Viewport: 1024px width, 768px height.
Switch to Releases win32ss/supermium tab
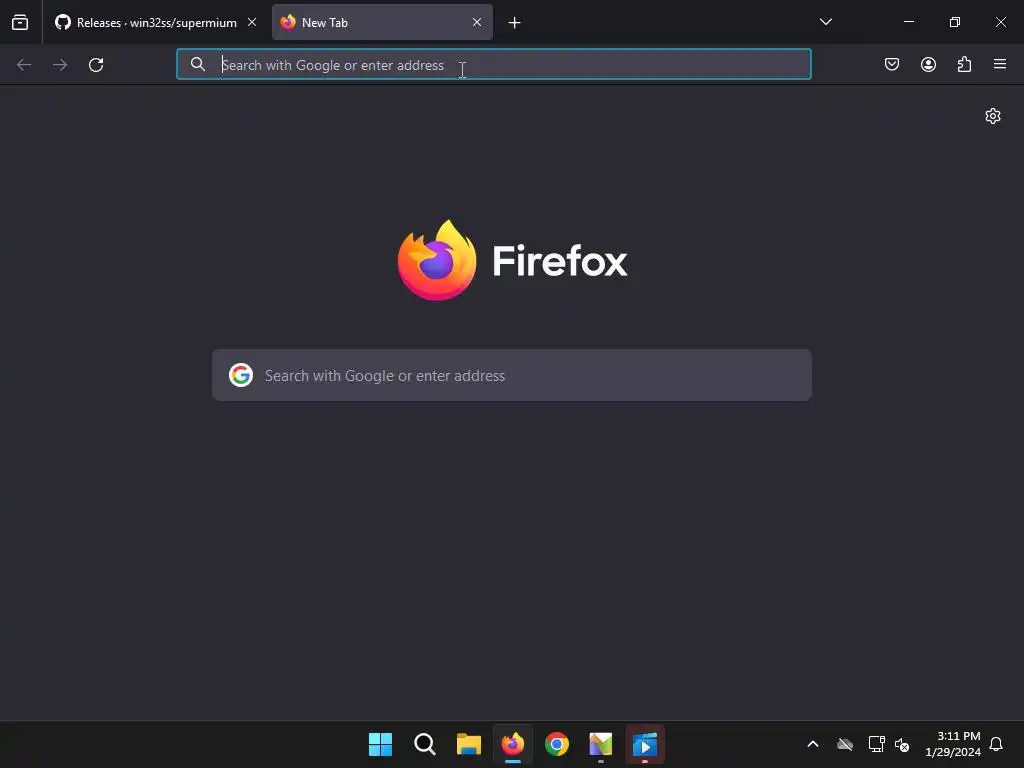155,22
